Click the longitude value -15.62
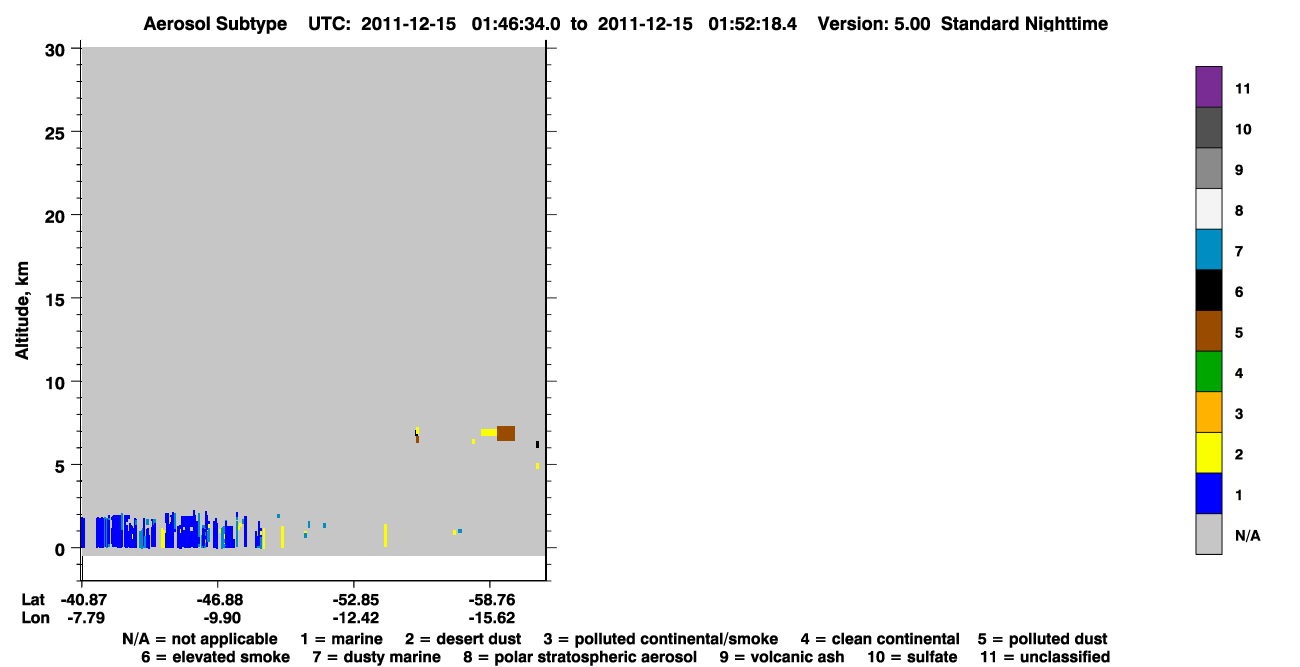Image resolution: width=1300 pixels, height=667 pixels. coord(490,618)
